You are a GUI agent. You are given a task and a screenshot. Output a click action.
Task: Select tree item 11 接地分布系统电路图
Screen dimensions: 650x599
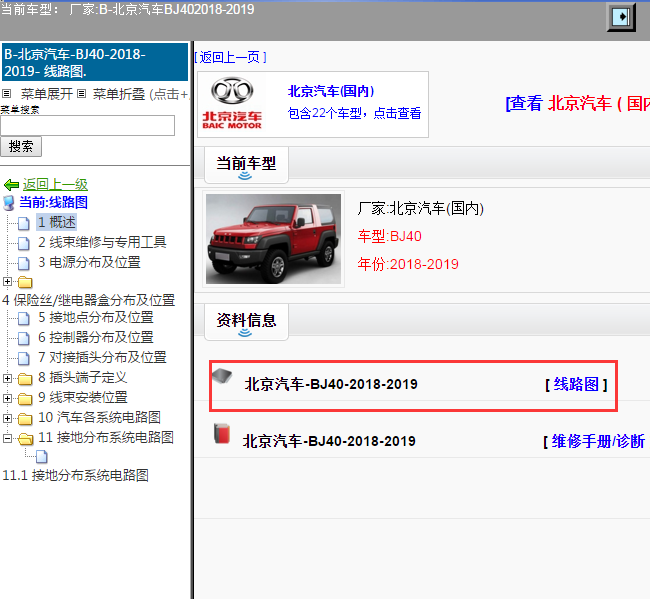tap(106, 437)
